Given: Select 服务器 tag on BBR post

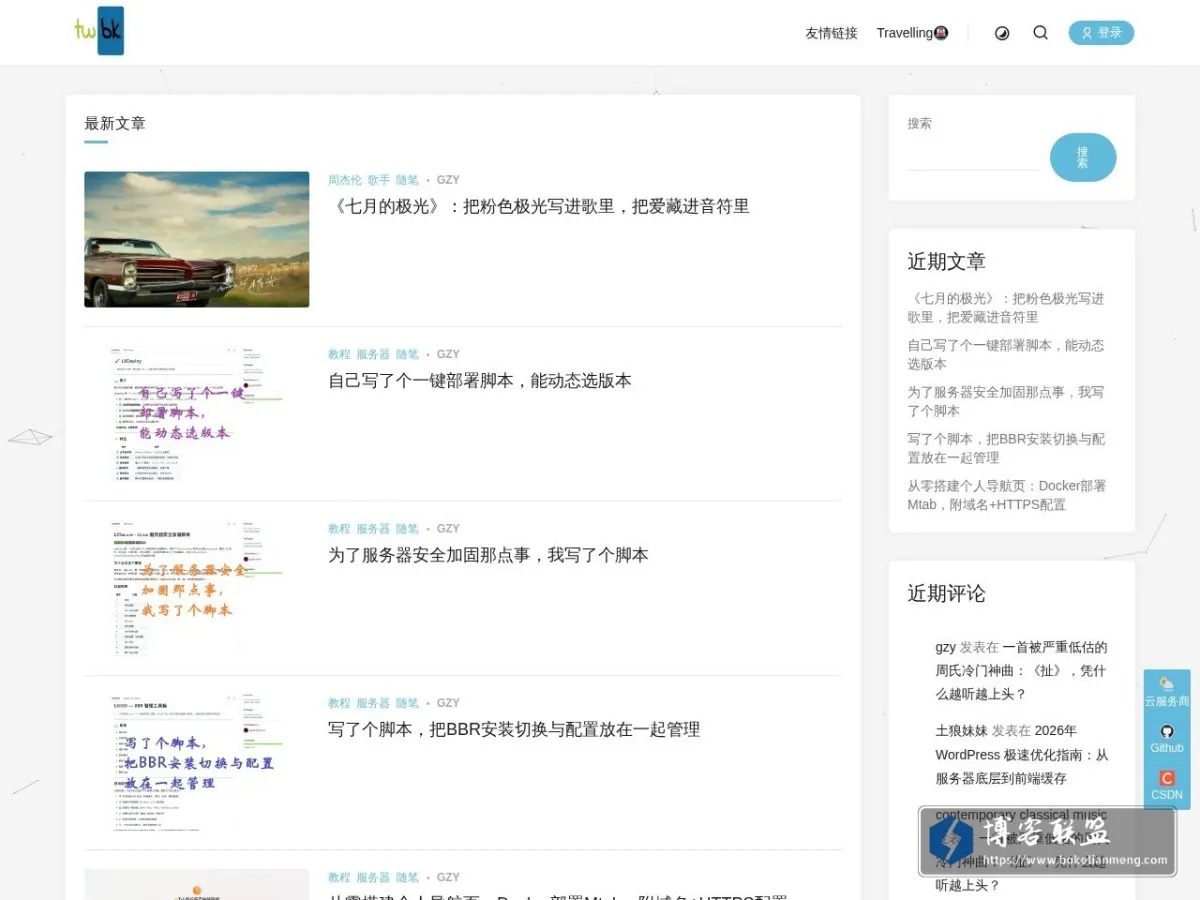Looking at the screenshot, I should tap(373, 703).
